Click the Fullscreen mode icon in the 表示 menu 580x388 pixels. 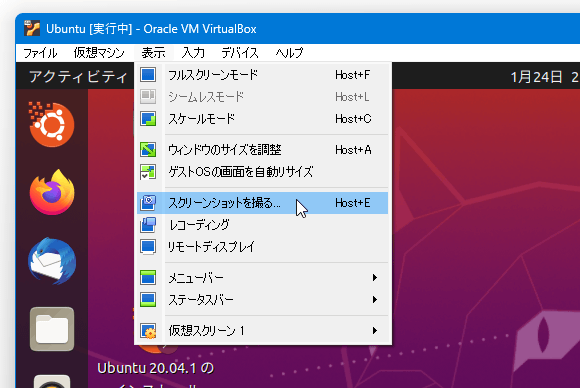(x=148, y=75)
